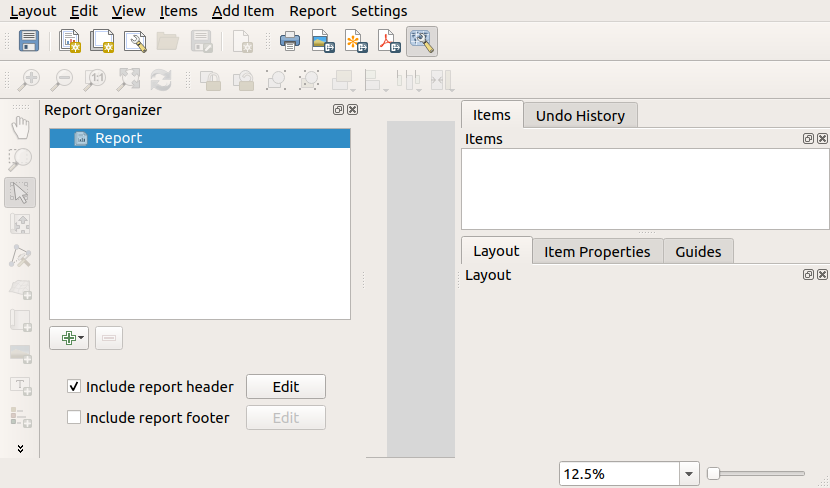Click the Print Report icon
The width and height of the screenshot is (830, 488).
coord(290,41)
